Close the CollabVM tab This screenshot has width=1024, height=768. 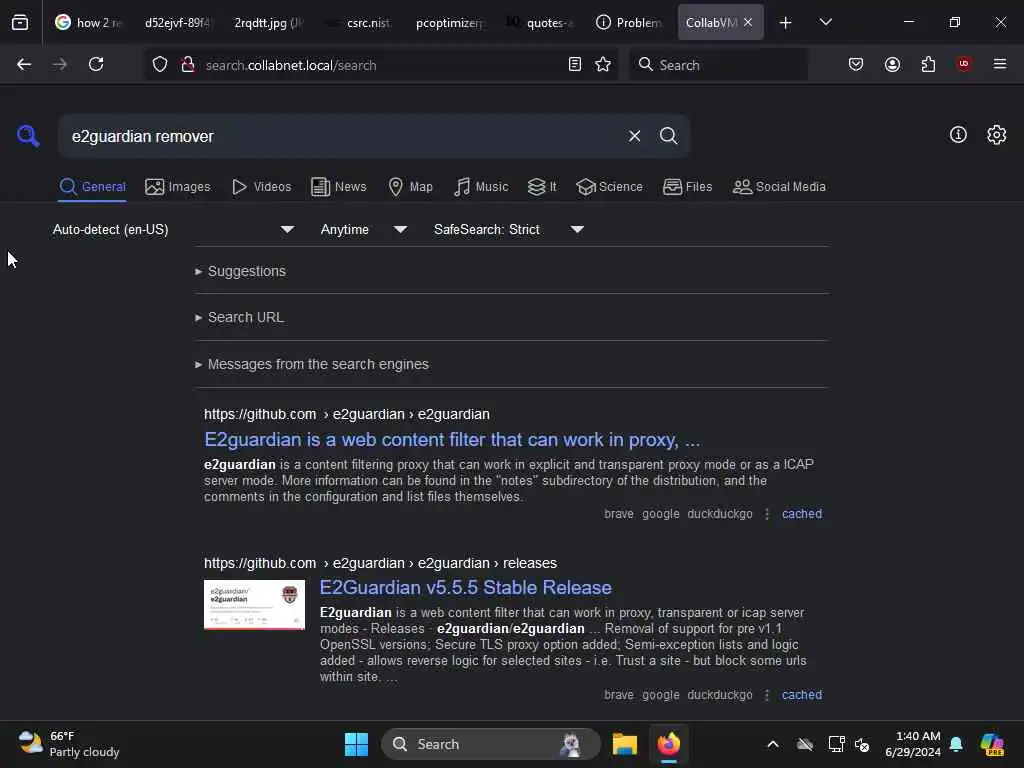pos(748,22)
